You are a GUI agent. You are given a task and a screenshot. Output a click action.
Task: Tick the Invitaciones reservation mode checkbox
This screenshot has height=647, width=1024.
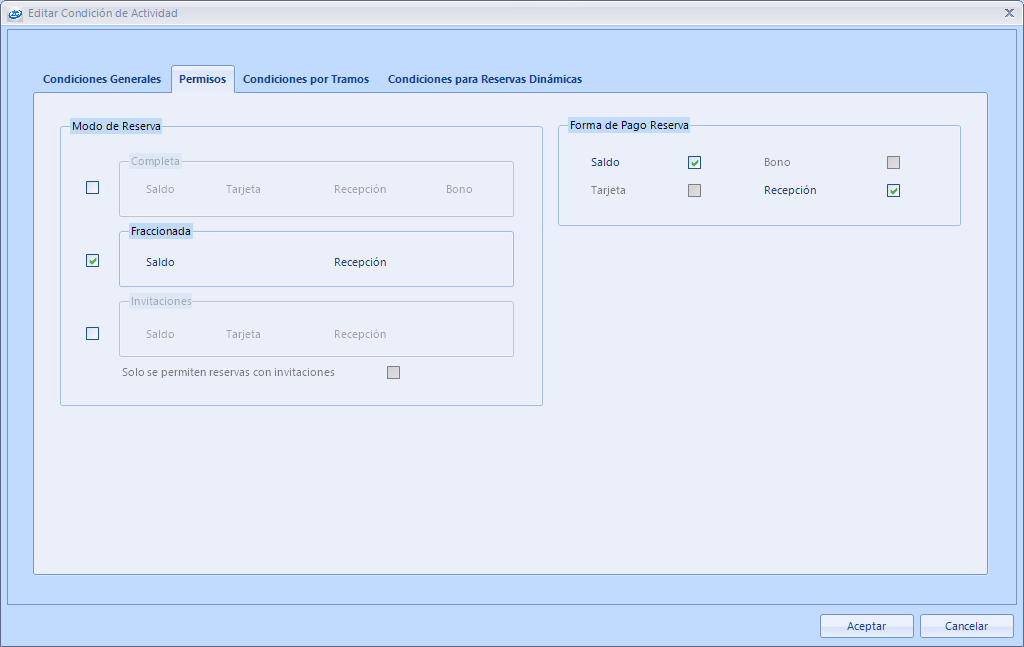[93, 334]
